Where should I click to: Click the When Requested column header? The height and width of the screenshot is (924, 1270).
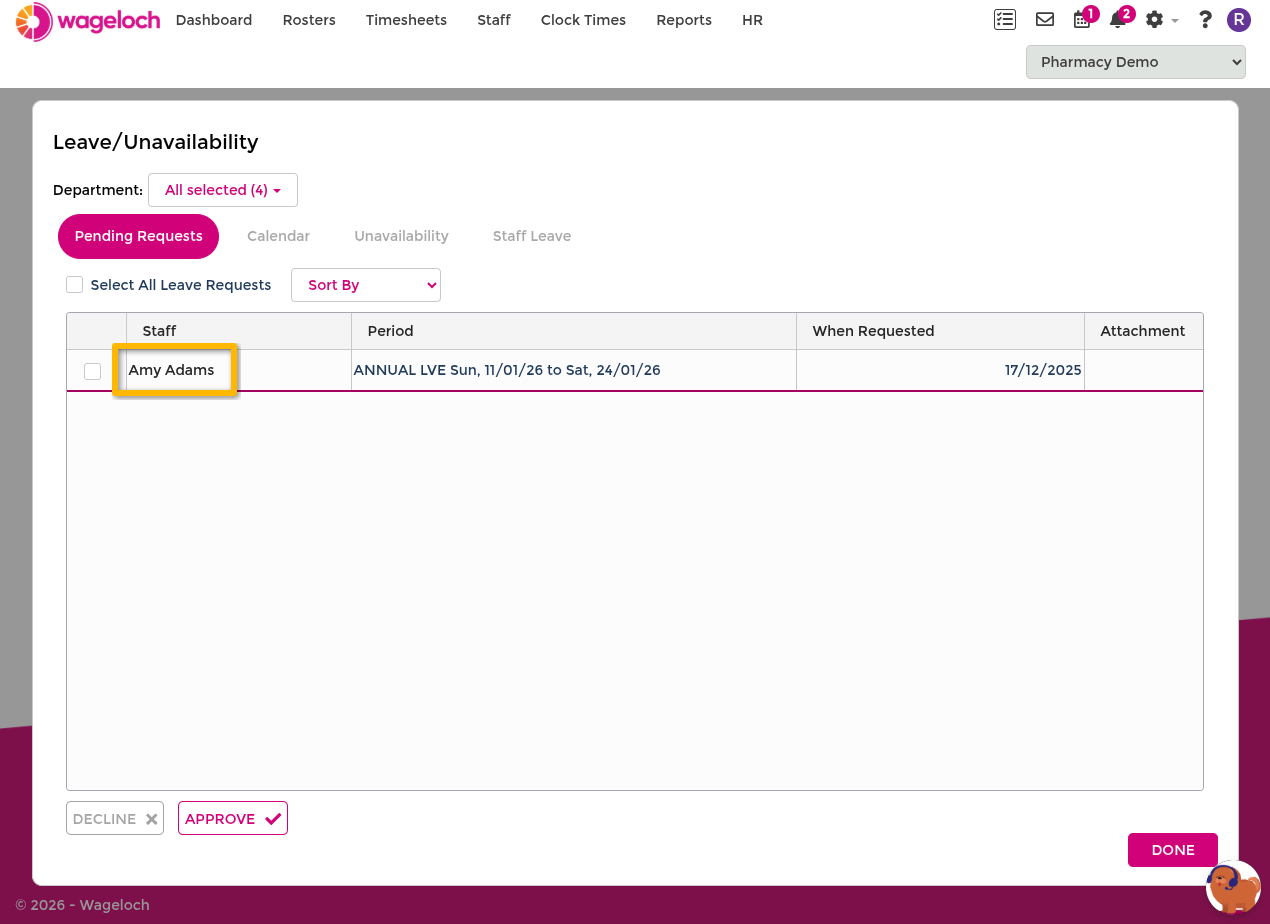(940, 331)
